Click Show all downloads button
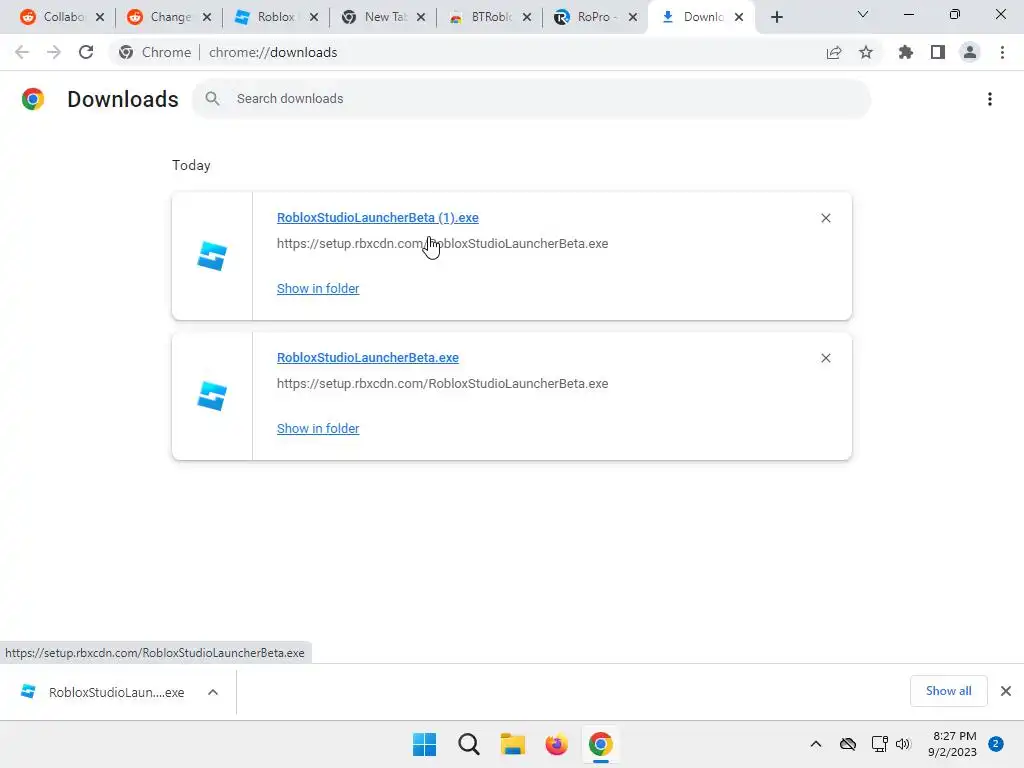 (948, 691)
